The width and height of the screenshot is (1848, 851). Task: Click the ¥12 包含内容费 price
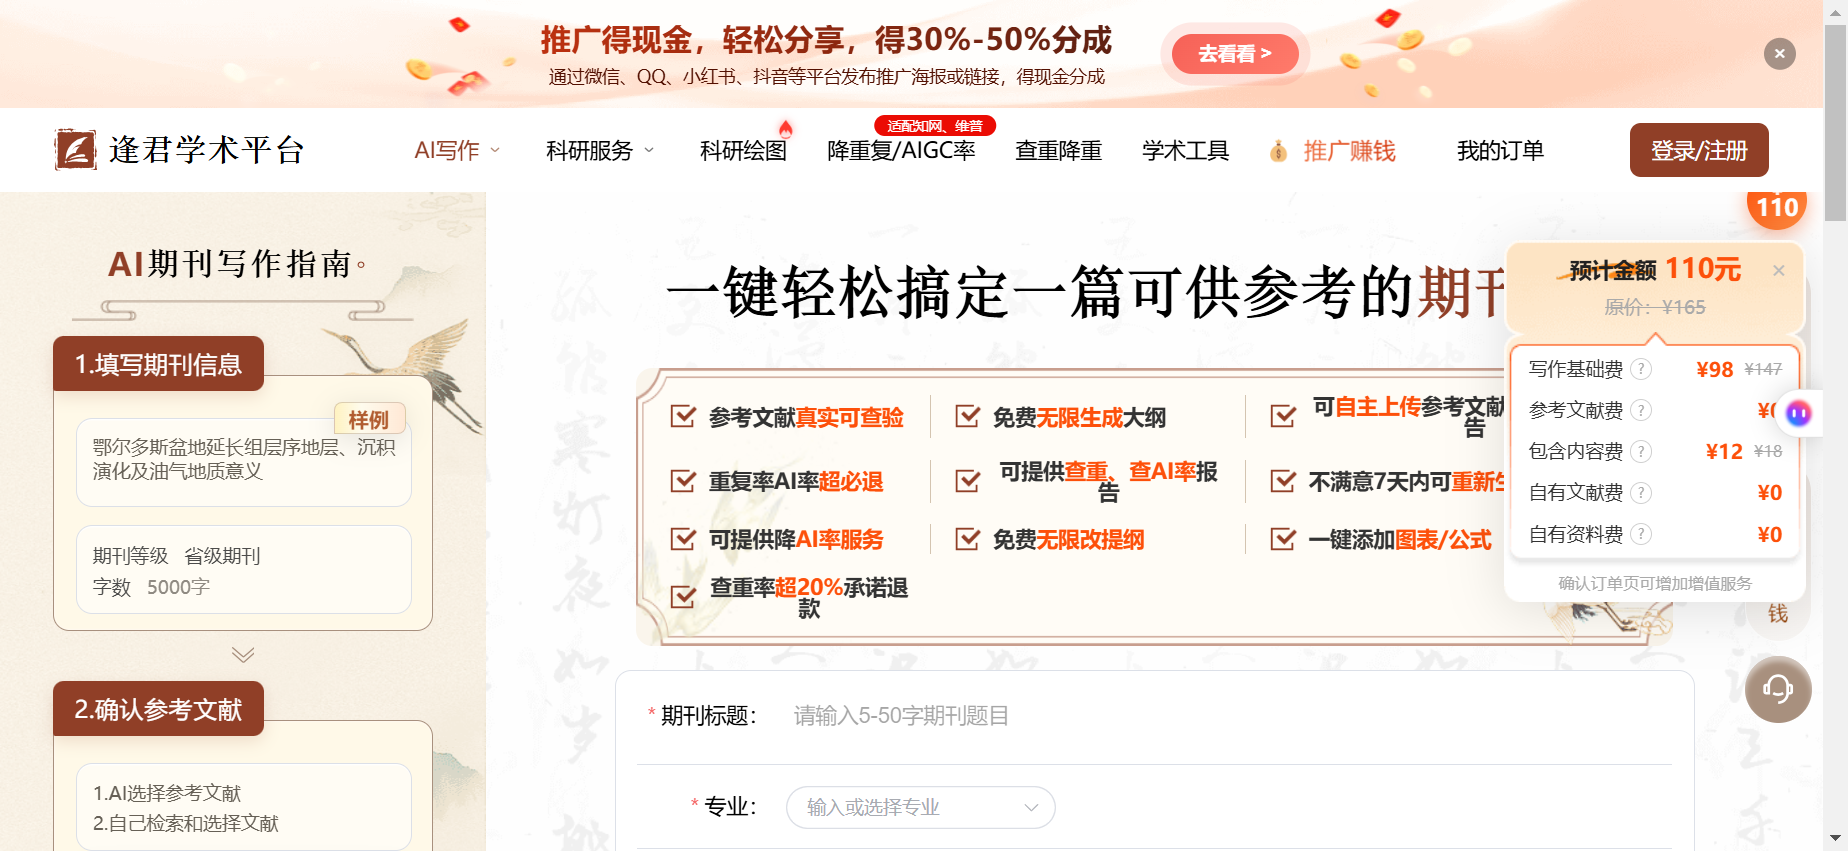(x=1724, y=452)
